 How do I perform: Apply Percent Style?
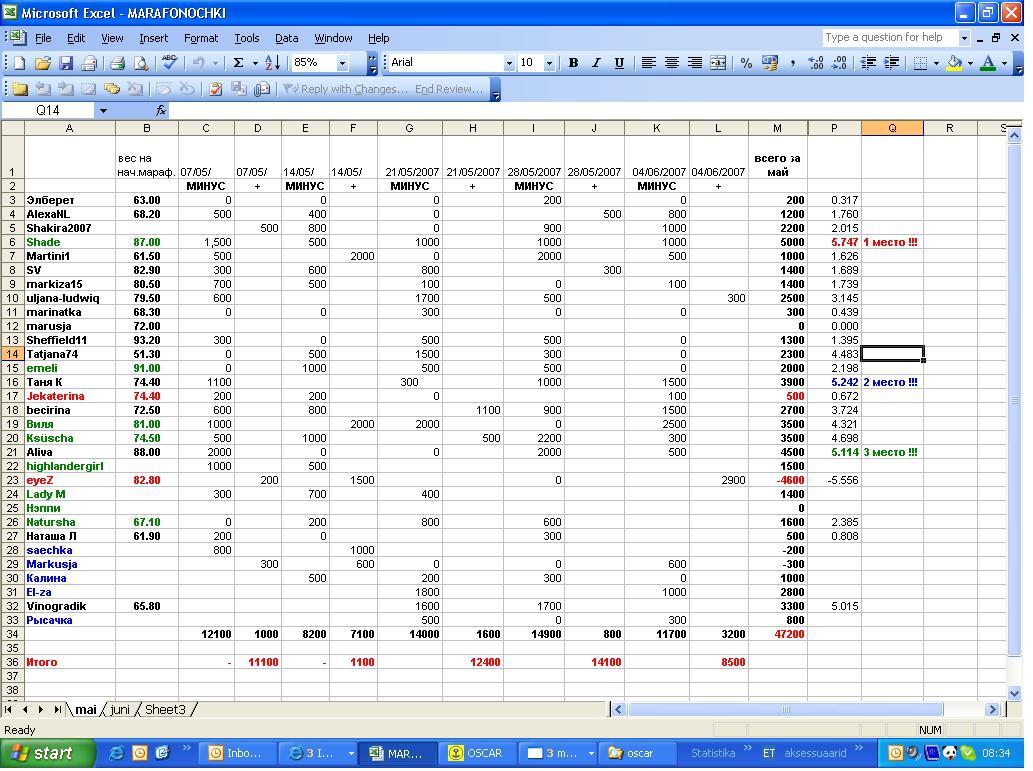coord(746,63)
